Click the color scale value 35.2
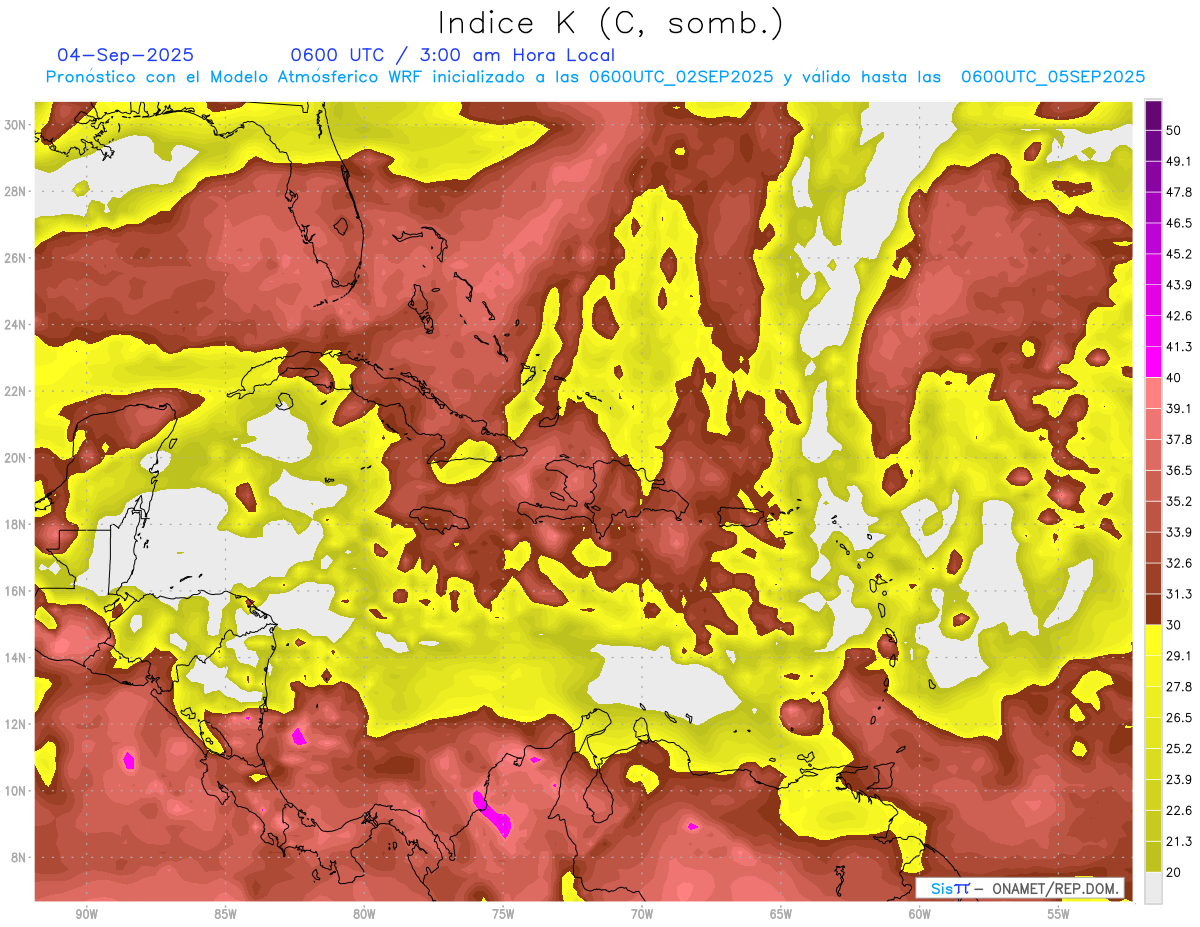 (1179, 502)
